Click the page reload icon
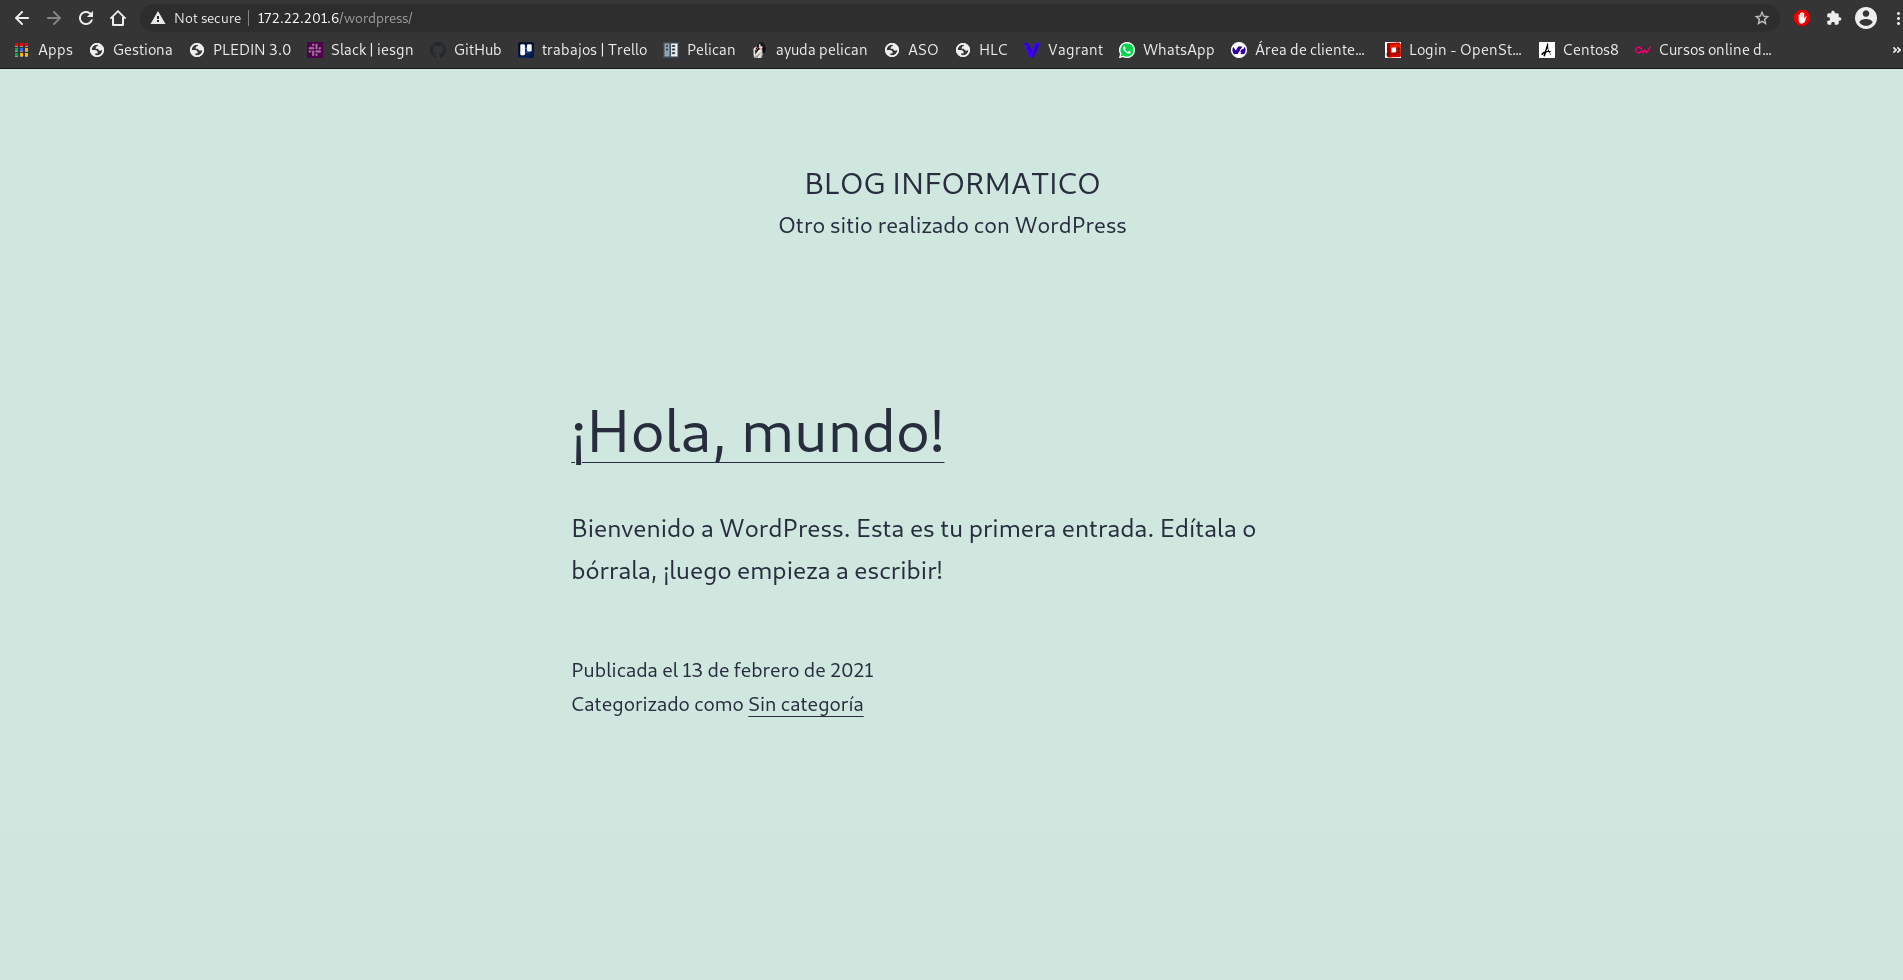 pos(85,17)
